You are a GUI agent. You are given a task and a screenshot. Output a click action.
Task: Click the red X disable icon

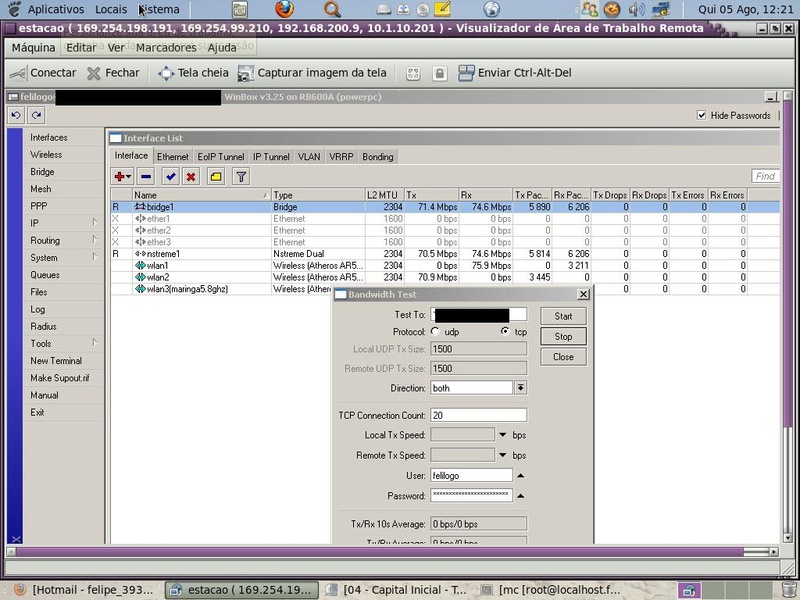(190, 177)
